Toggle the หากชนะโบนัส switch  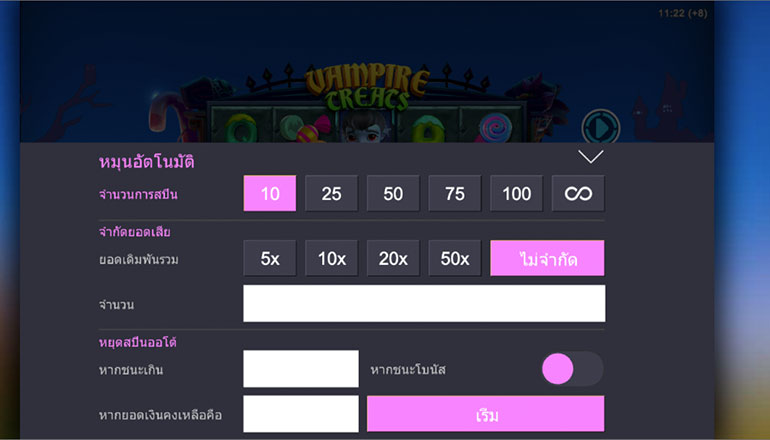click(572, 369)
